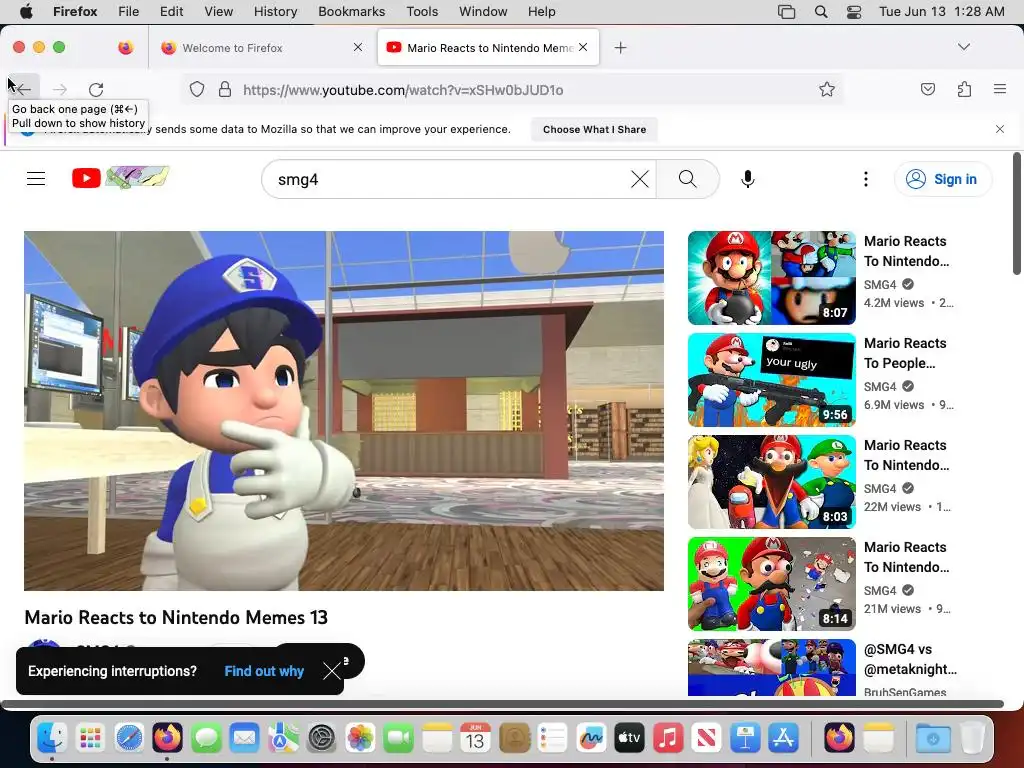This screenshot has width=1024, height=768.
Task: Open the App Store dock icon
Action: pos(783,738)
